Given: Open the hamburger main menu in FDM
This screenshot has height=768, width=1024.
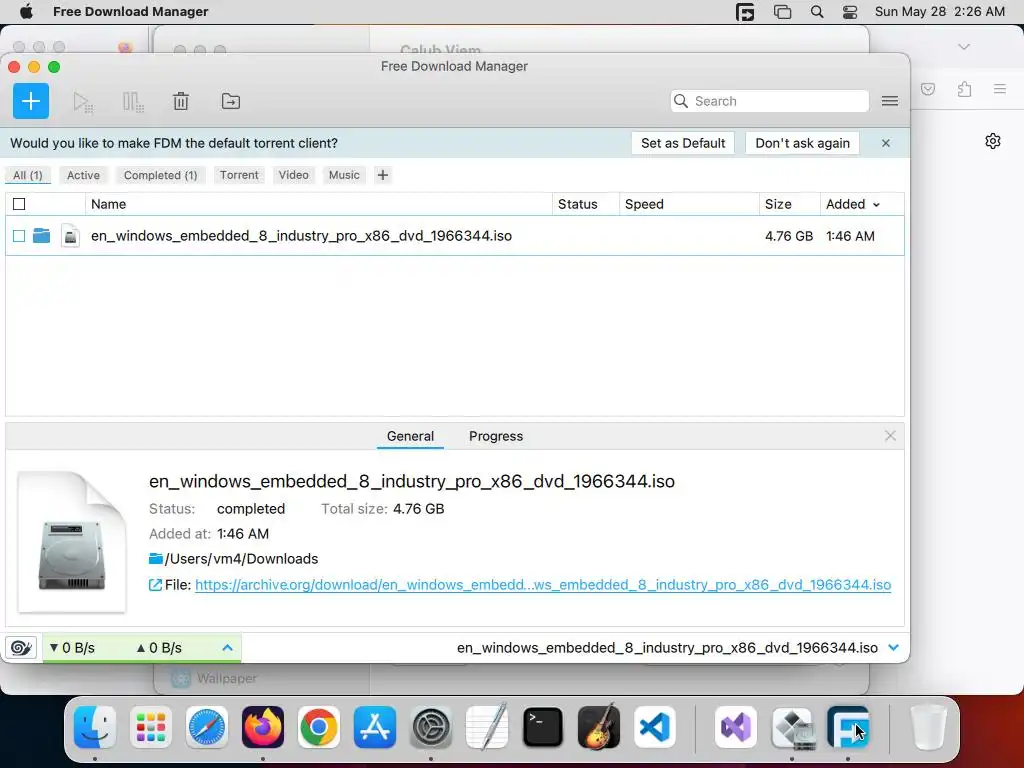Looking at the screenshot, I should pos(889,101).
